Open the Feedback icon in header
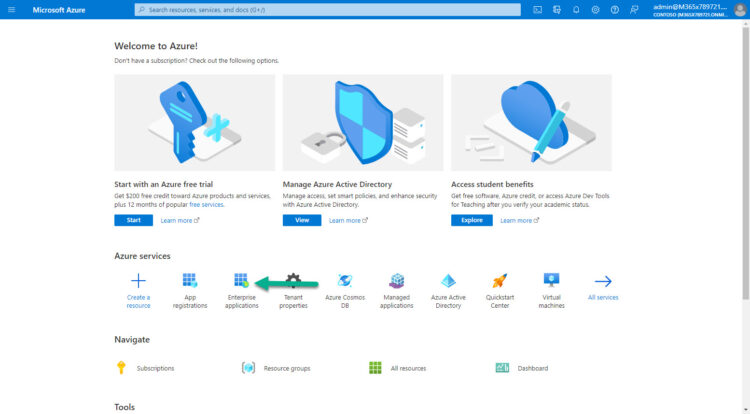Image resolution: width=750 pixels, height=414 pixels. (x=634, y=10)
